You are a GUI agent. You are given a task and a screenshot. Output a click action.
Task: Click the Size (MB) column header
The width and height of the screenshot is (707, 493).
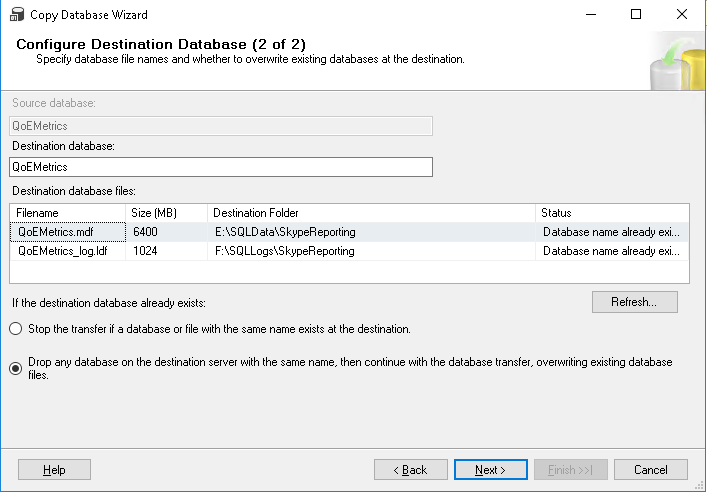(x=166, y=213)
